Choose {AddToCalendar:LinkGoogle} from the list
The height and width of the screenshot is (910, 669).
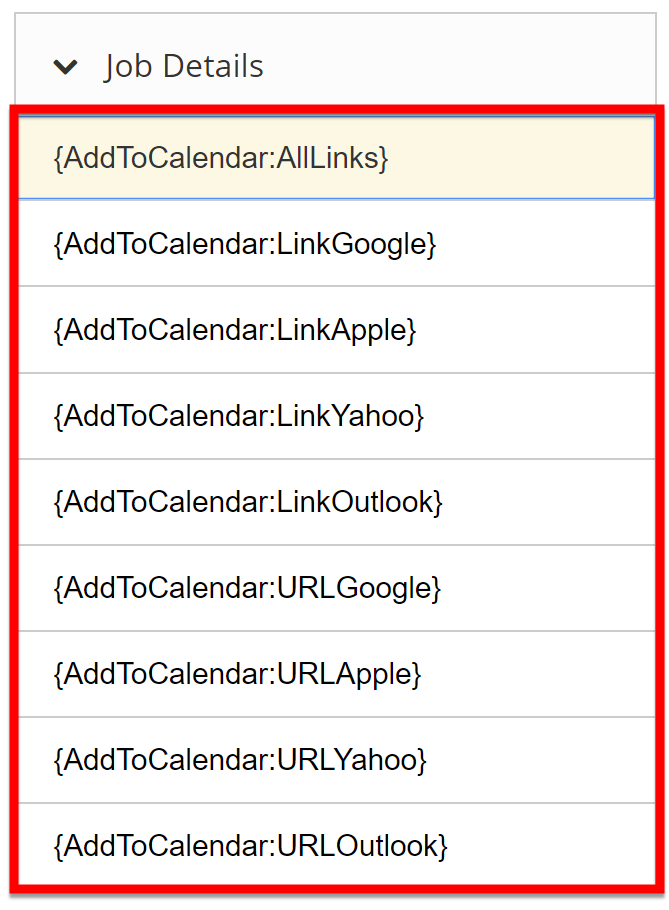pyautogui.click(x=245, y=244)
